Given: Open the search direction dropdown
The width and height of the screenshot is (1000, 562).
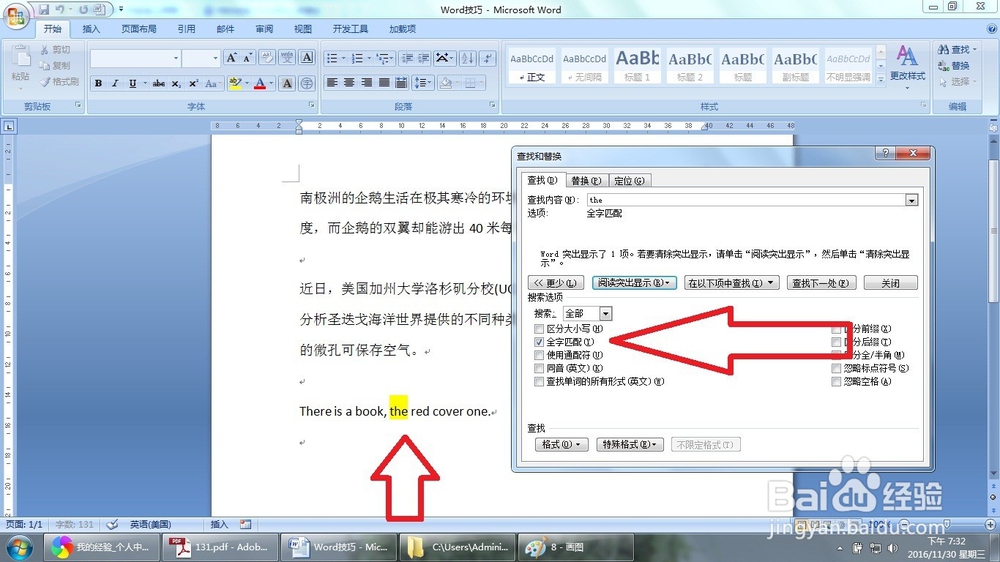Looking at the screenshot, I should [605, 314].
